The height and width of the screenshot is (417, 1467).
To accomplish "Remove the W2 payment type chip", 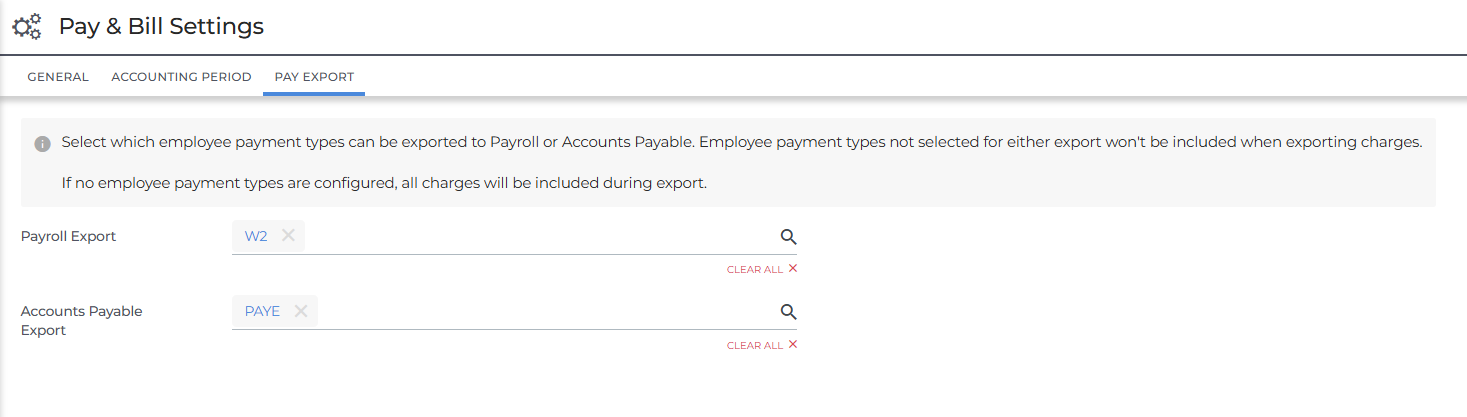I will pos(288,236).
